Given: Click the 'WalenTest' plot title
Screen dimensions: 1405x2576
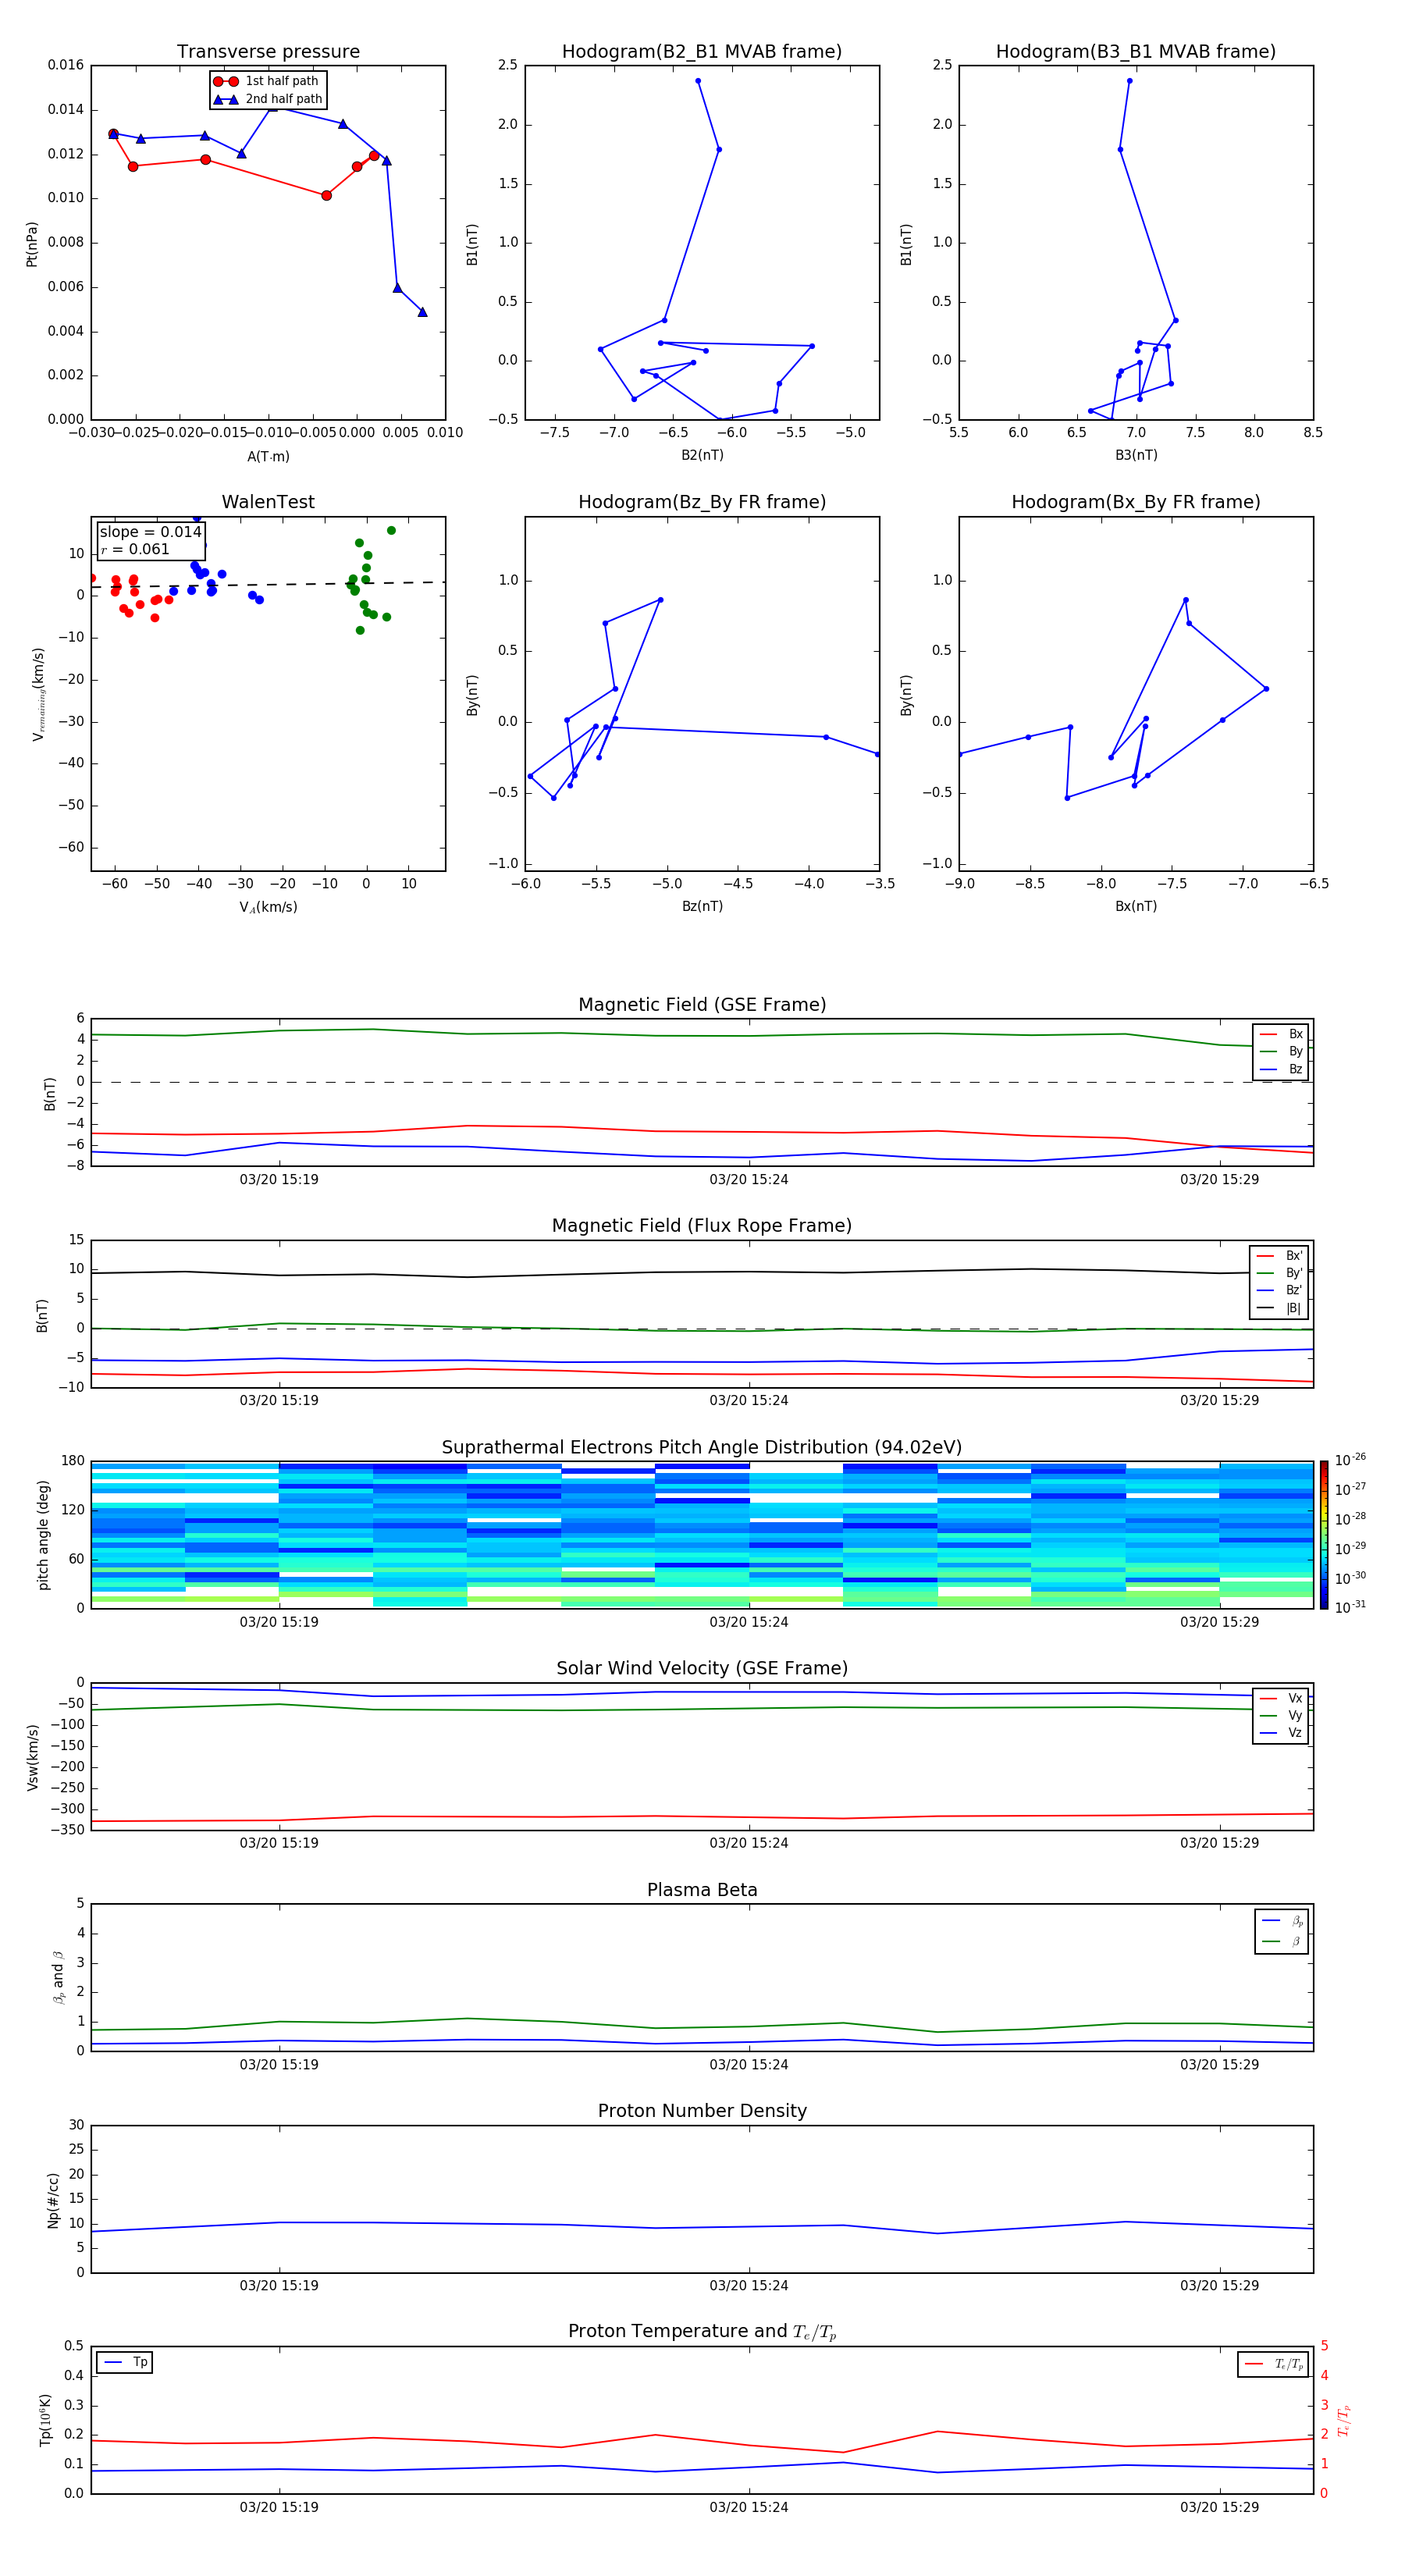Looking at the screenshot, I should pyautogui.click(x=268, y=502).
